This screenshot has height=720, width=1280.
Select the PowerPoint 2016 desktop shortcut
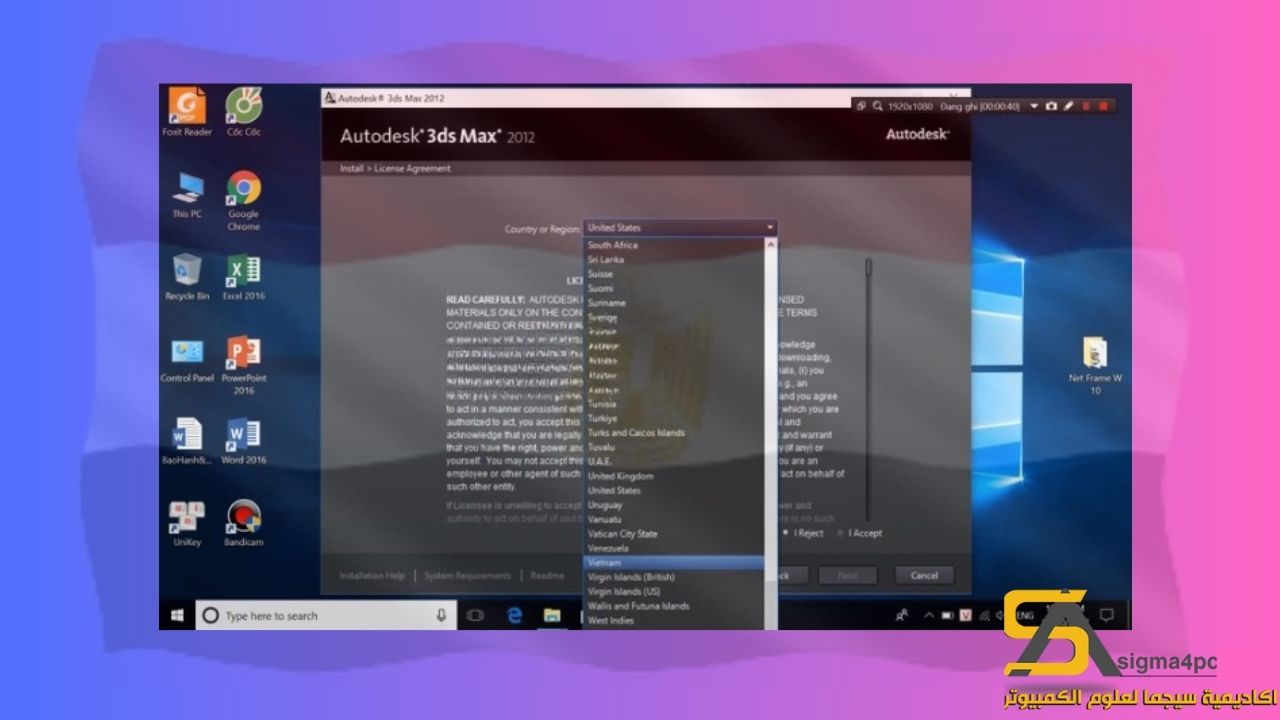(x=243, y=366)
